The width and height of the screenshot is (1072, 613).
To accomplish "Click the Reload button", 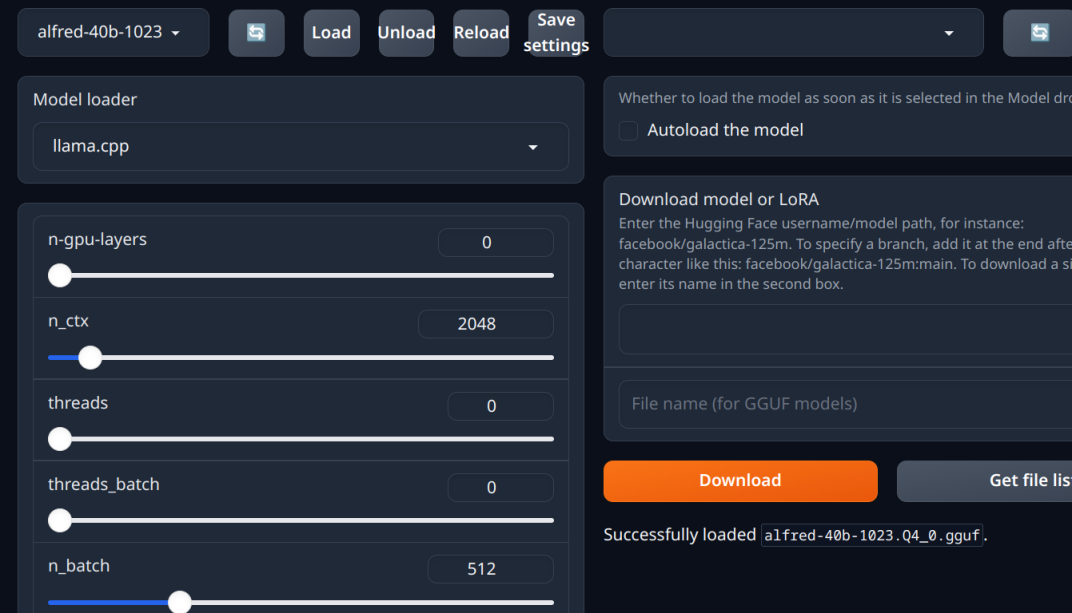I will tap(481, 33).
